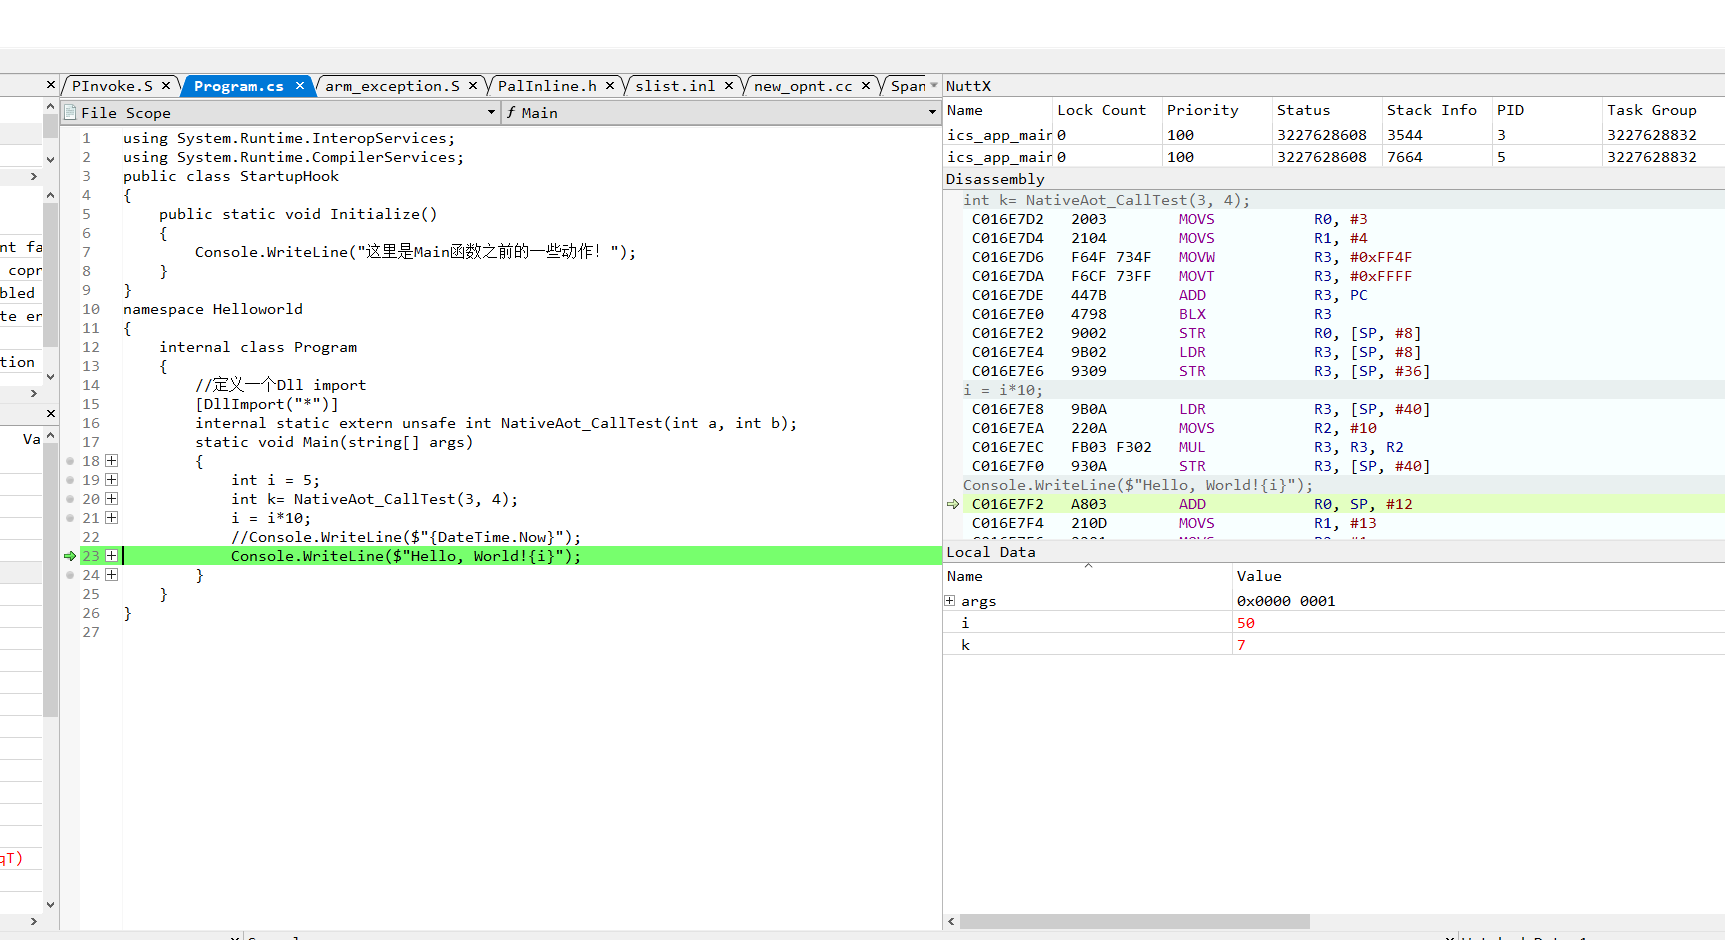Close the PInvoke.S tab
Viewport: 1725px width, 940px height.
[x=166, y=86]
